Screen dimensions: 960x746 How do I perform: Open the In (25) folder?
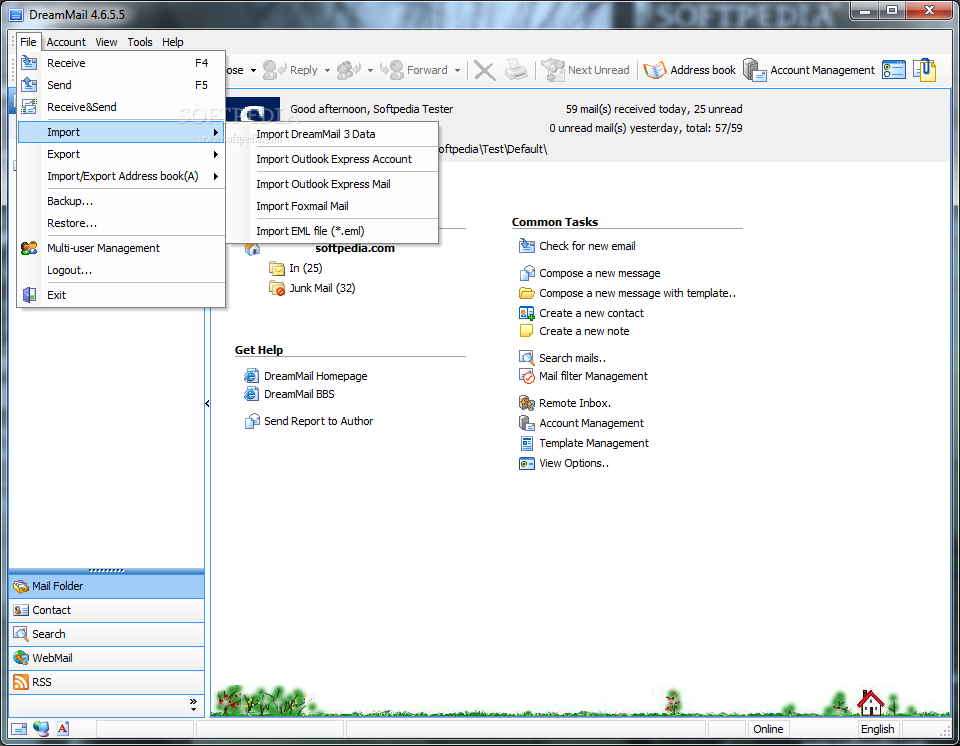click(x=306, y=268)
